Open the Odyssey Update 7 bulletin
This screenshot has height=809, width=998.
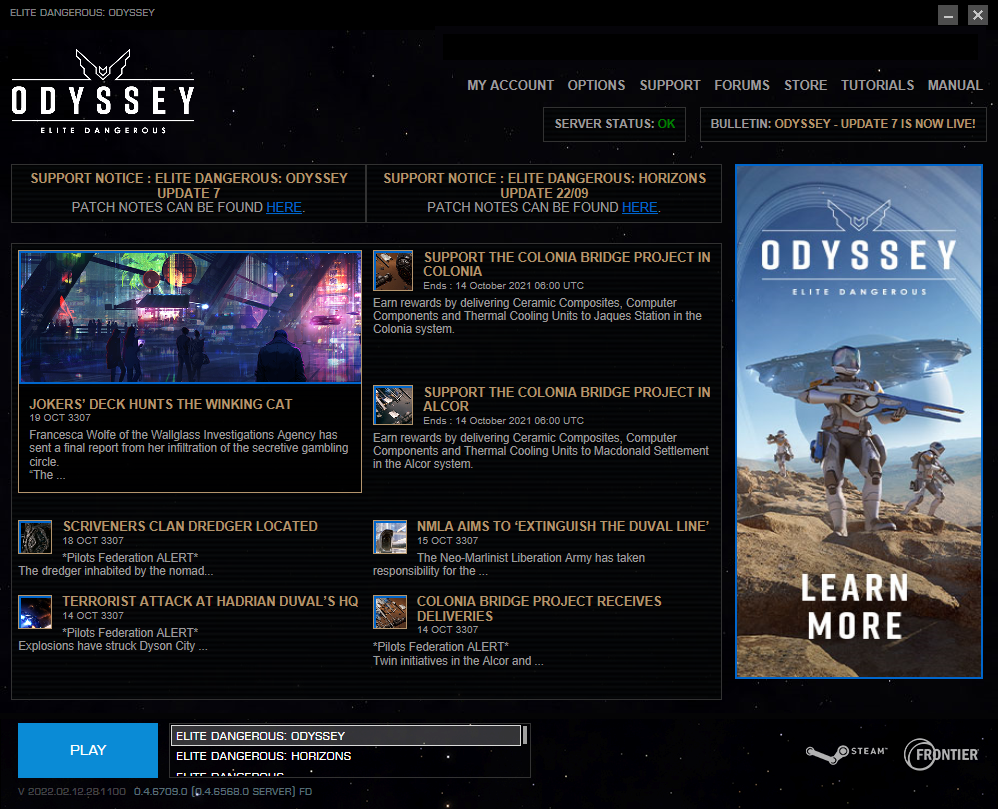click(843, 124)
